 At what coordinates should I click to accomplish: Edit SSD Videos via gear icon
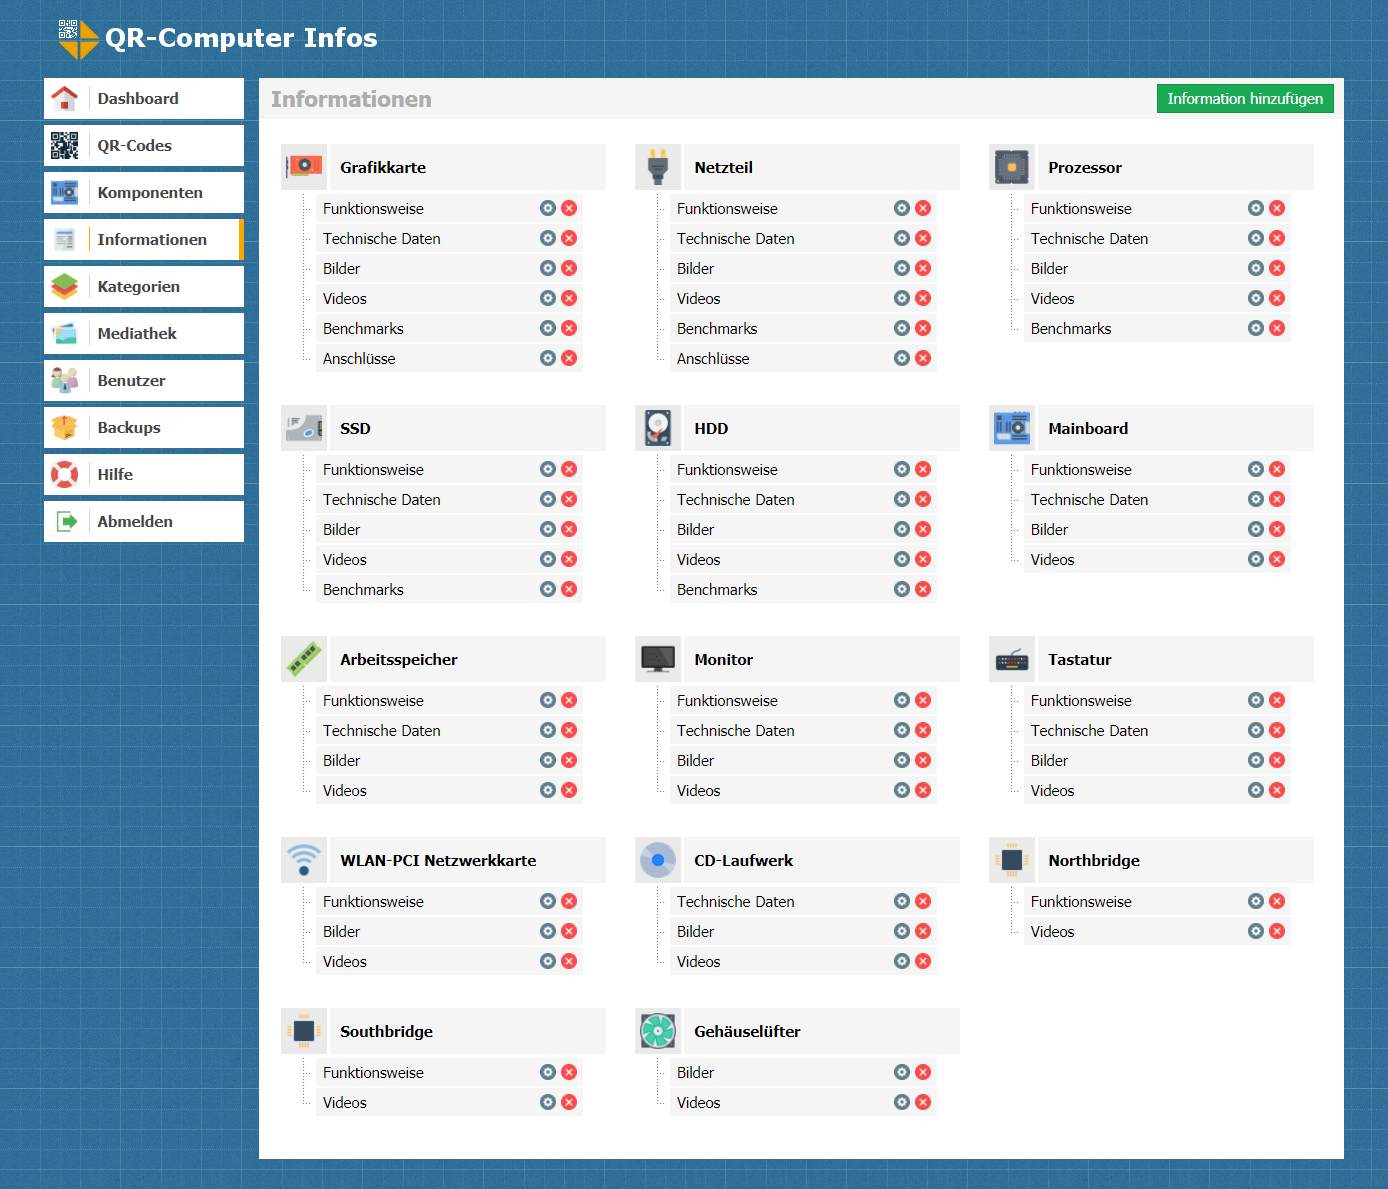[x=548, y=559]
